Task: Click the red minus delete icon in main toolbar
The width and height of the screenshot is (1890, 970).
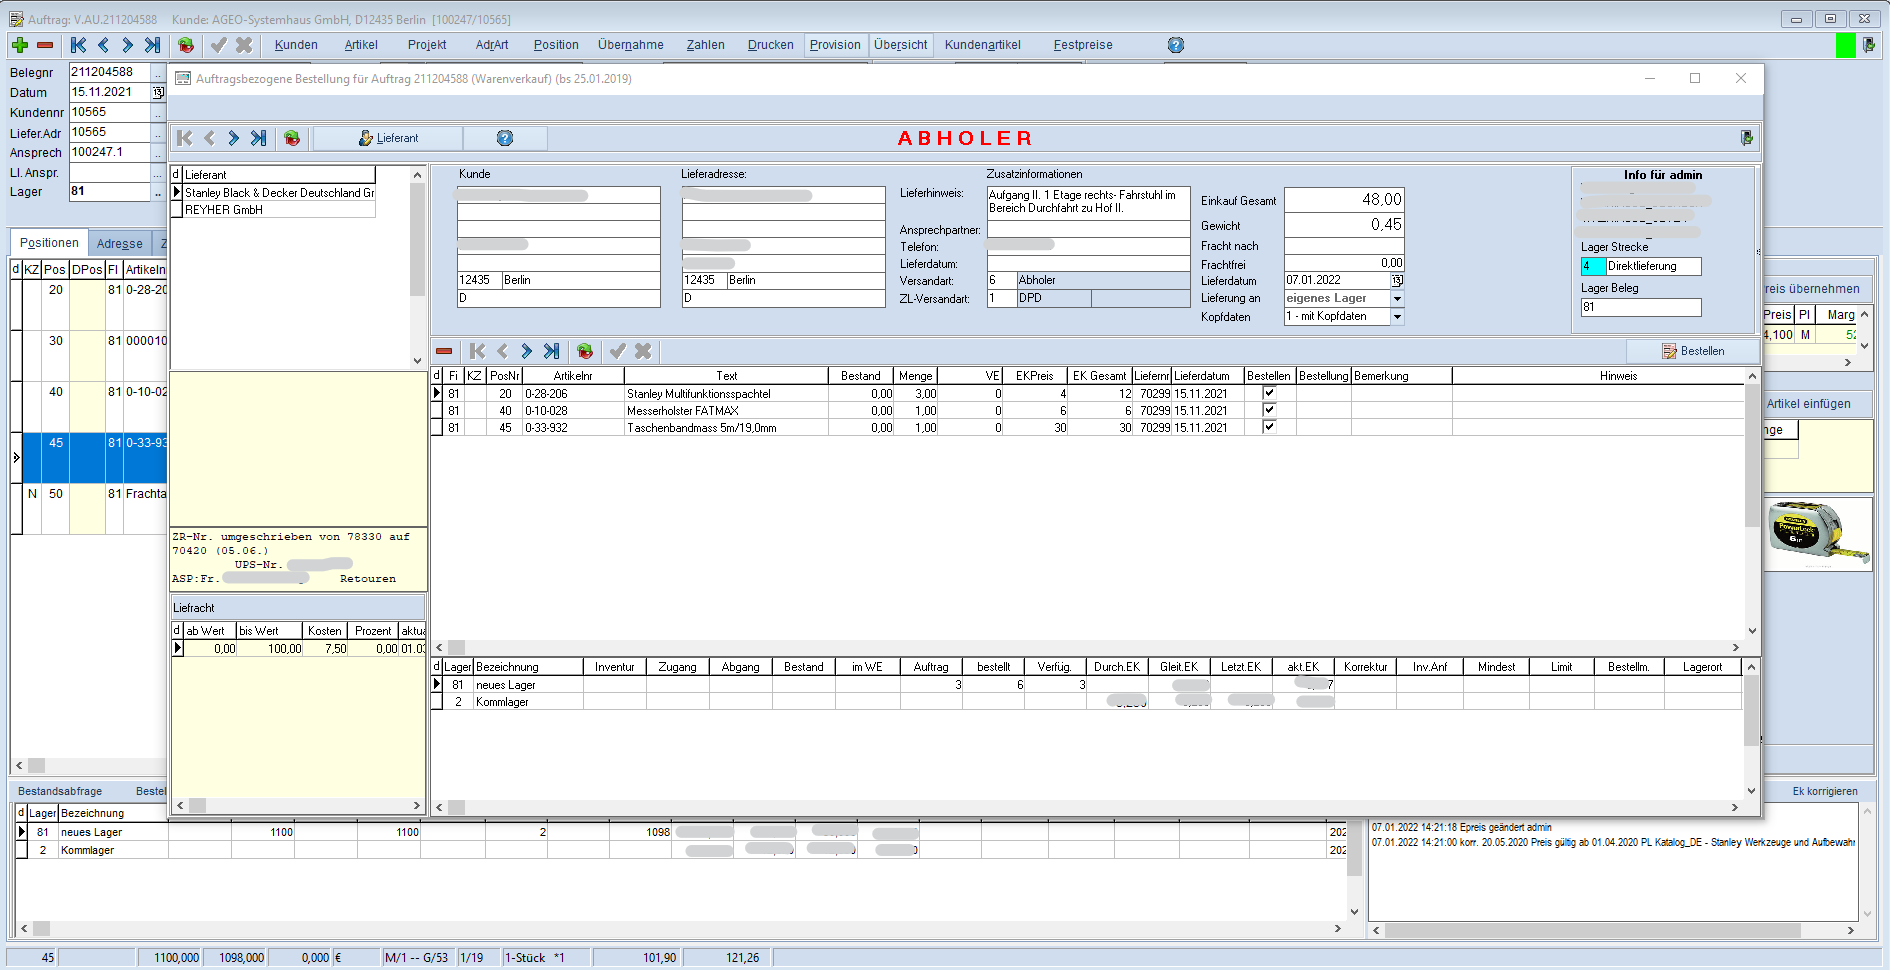Action: [x=45, y=45]
